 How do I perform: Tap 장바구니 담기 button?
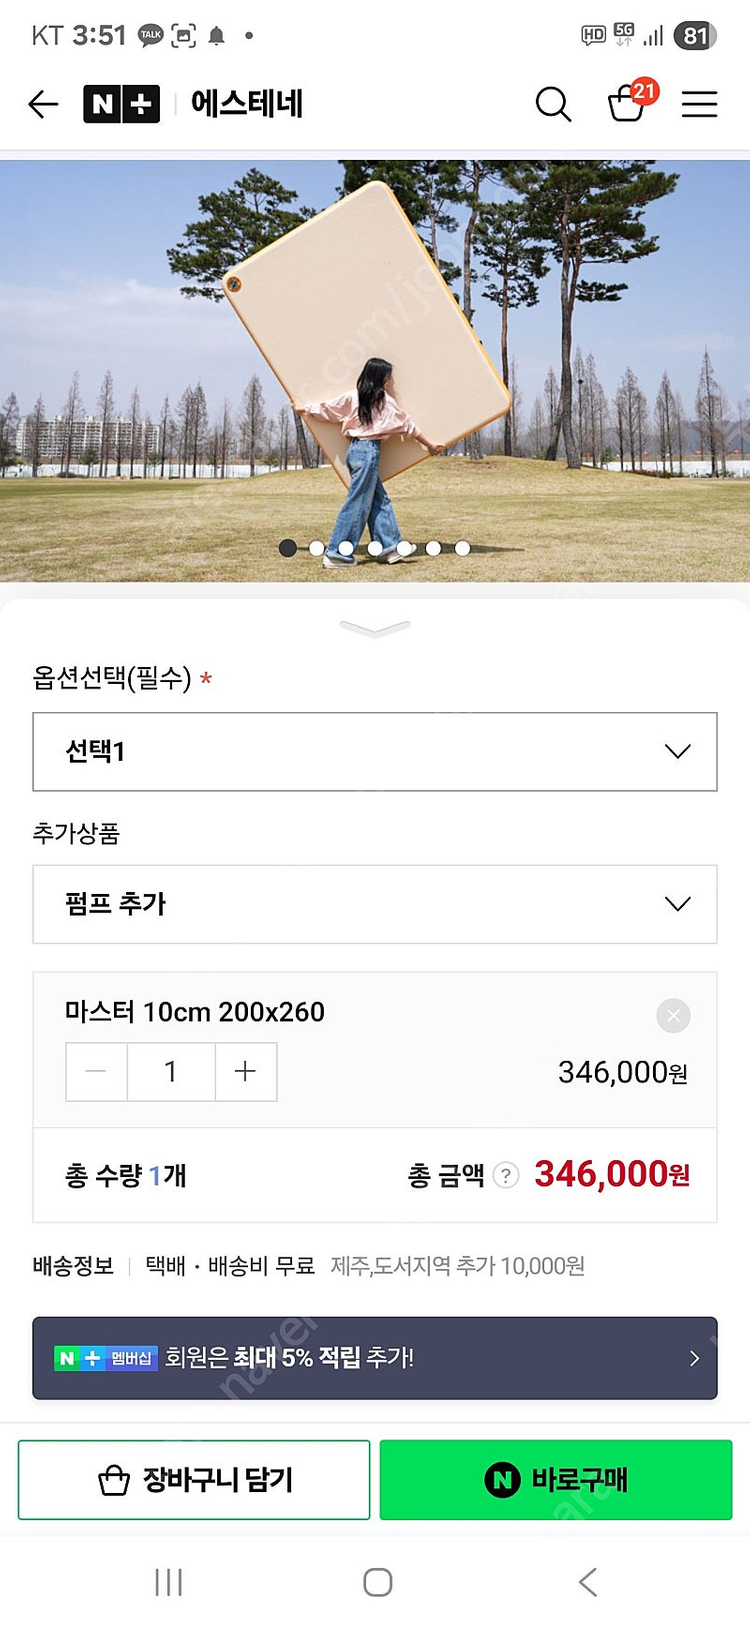[x=194, y=1480]
